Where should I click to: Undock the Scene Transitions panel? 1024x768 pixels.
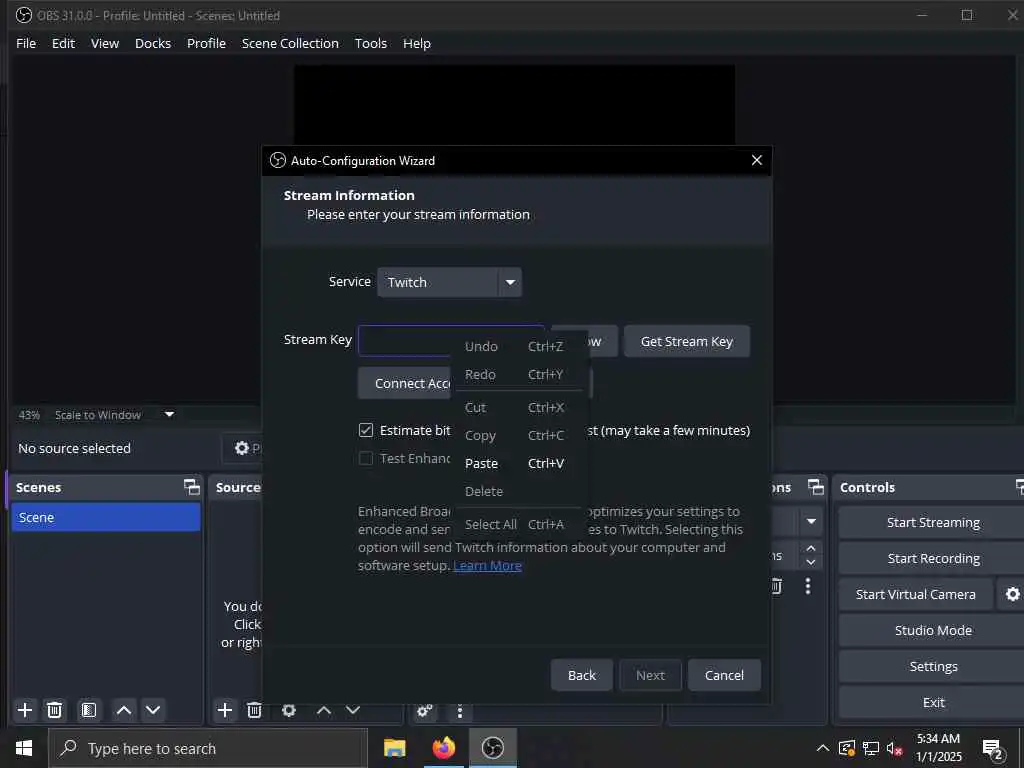(x=816, y=487)
